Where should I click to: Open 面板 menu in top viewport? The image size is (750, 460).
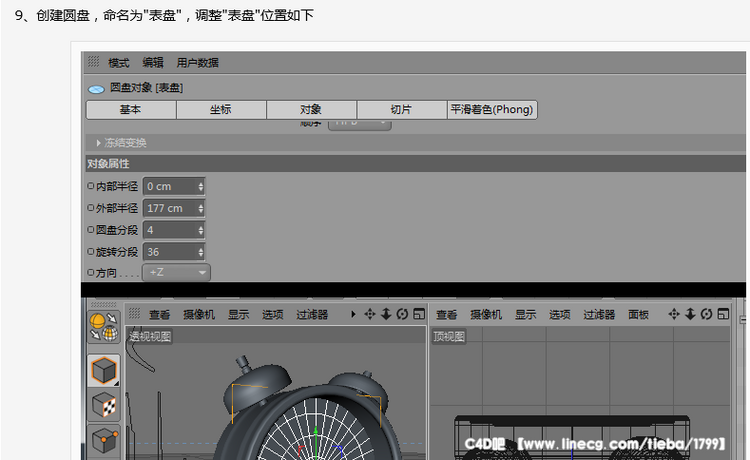[639, 315]
